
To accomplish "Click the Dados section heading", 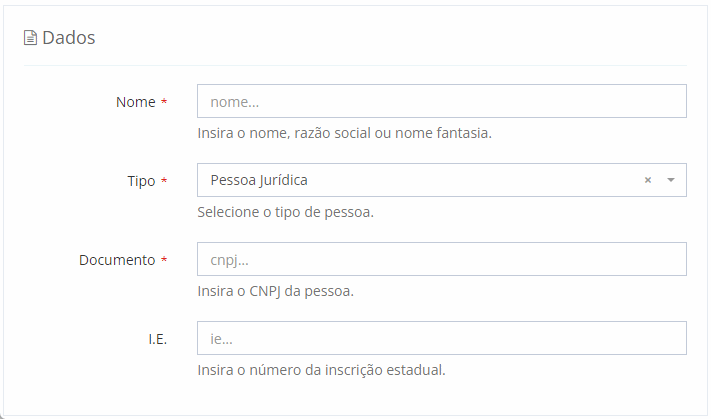I will tap(68, 38).
